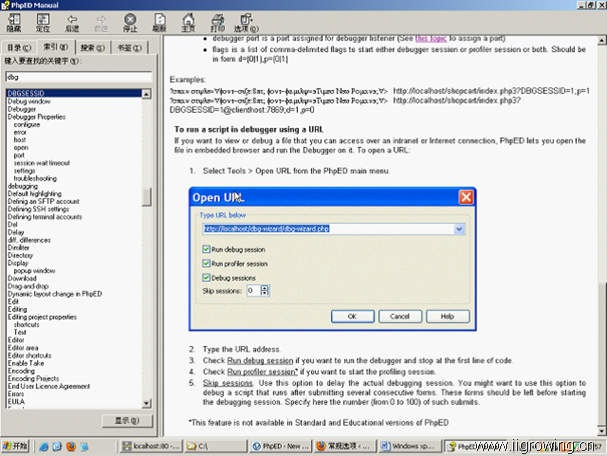Print the topic with the 打印 icon
Image resolution: width=607 pixels, height=456 pixels.
[x=217, y=22]
